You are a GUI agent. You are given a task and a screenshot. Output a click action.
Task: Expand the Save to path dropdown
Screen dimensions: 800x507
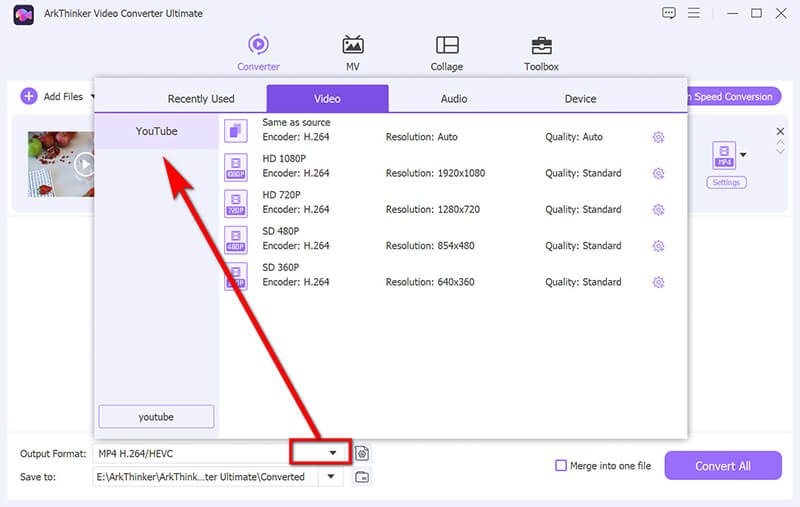point(331,476)
